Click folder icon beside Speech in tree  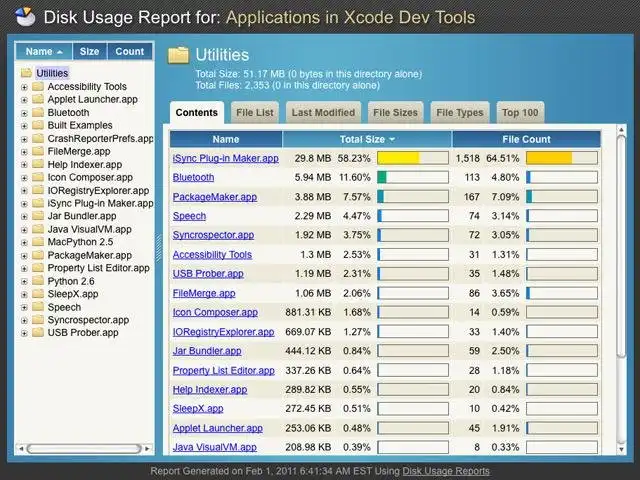click(38, 307)
